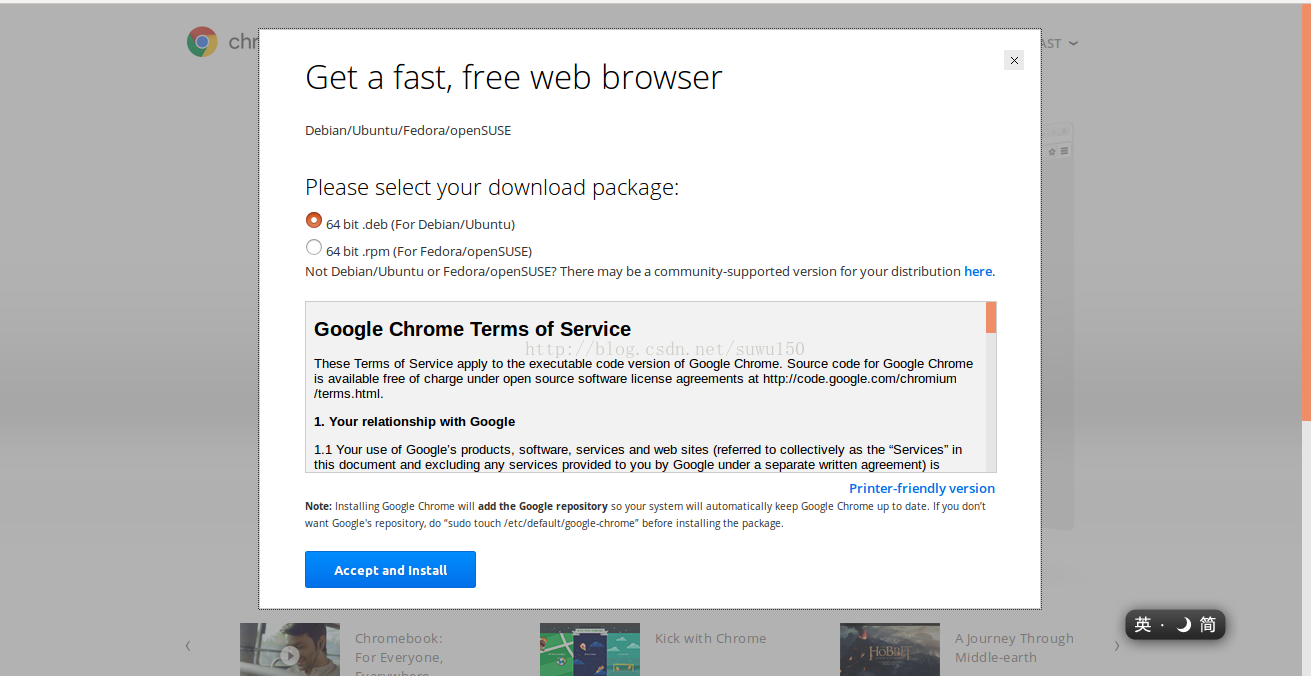Expand the header dropdown chevron at top right
The width and height of the screenshot is (1311, 676).
pos(1073,43)
